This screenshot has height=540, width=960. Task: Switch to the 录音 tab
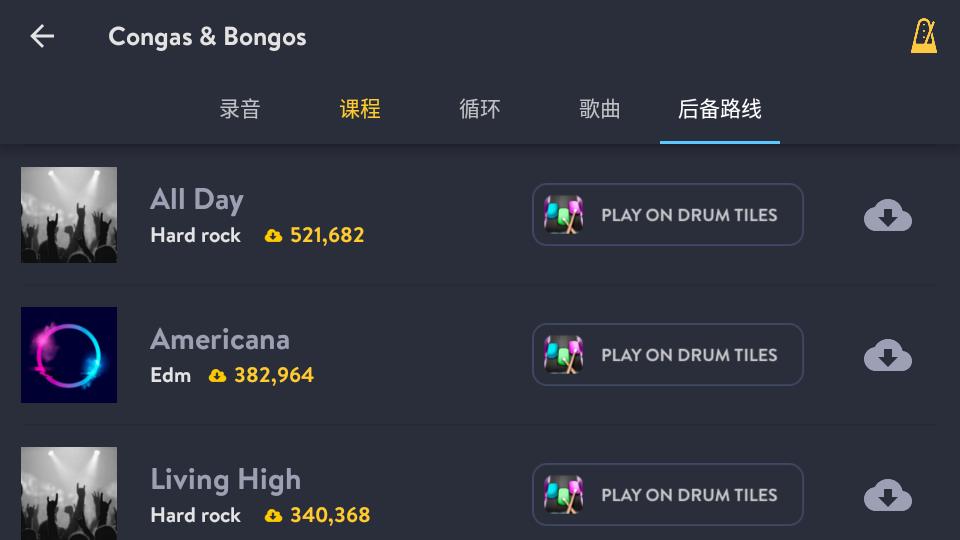pyautogui.click(x=240, y=109)
